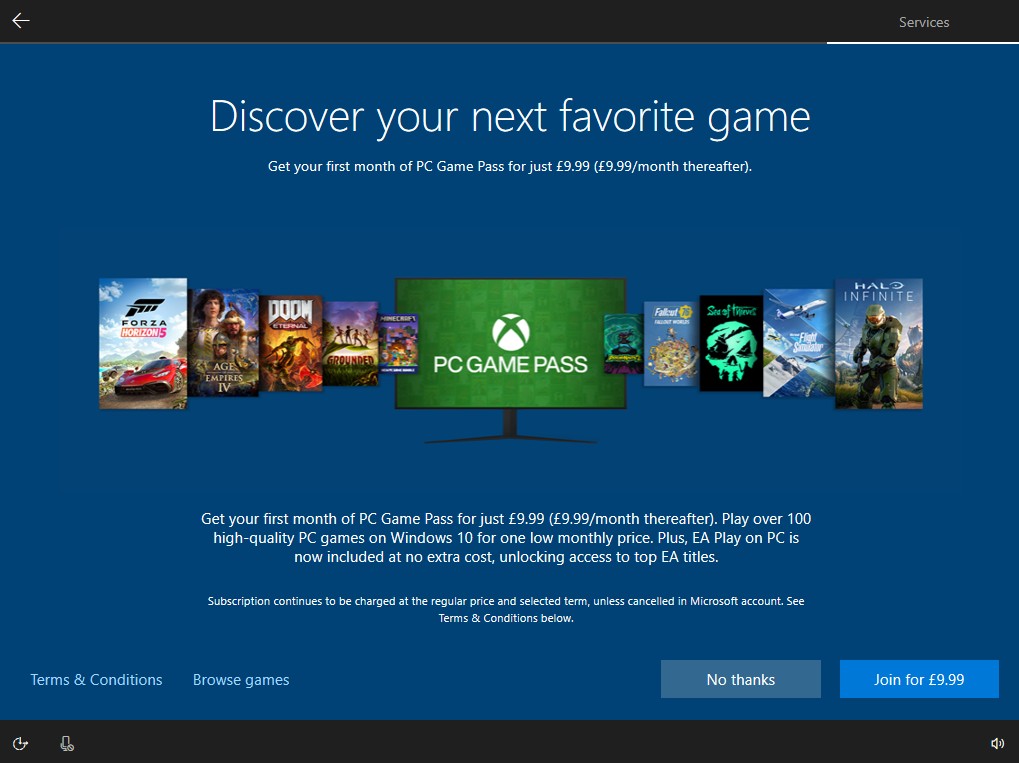Open the Ease of Access icon
Screen dimensions: 1019x763
pos(20,743)
